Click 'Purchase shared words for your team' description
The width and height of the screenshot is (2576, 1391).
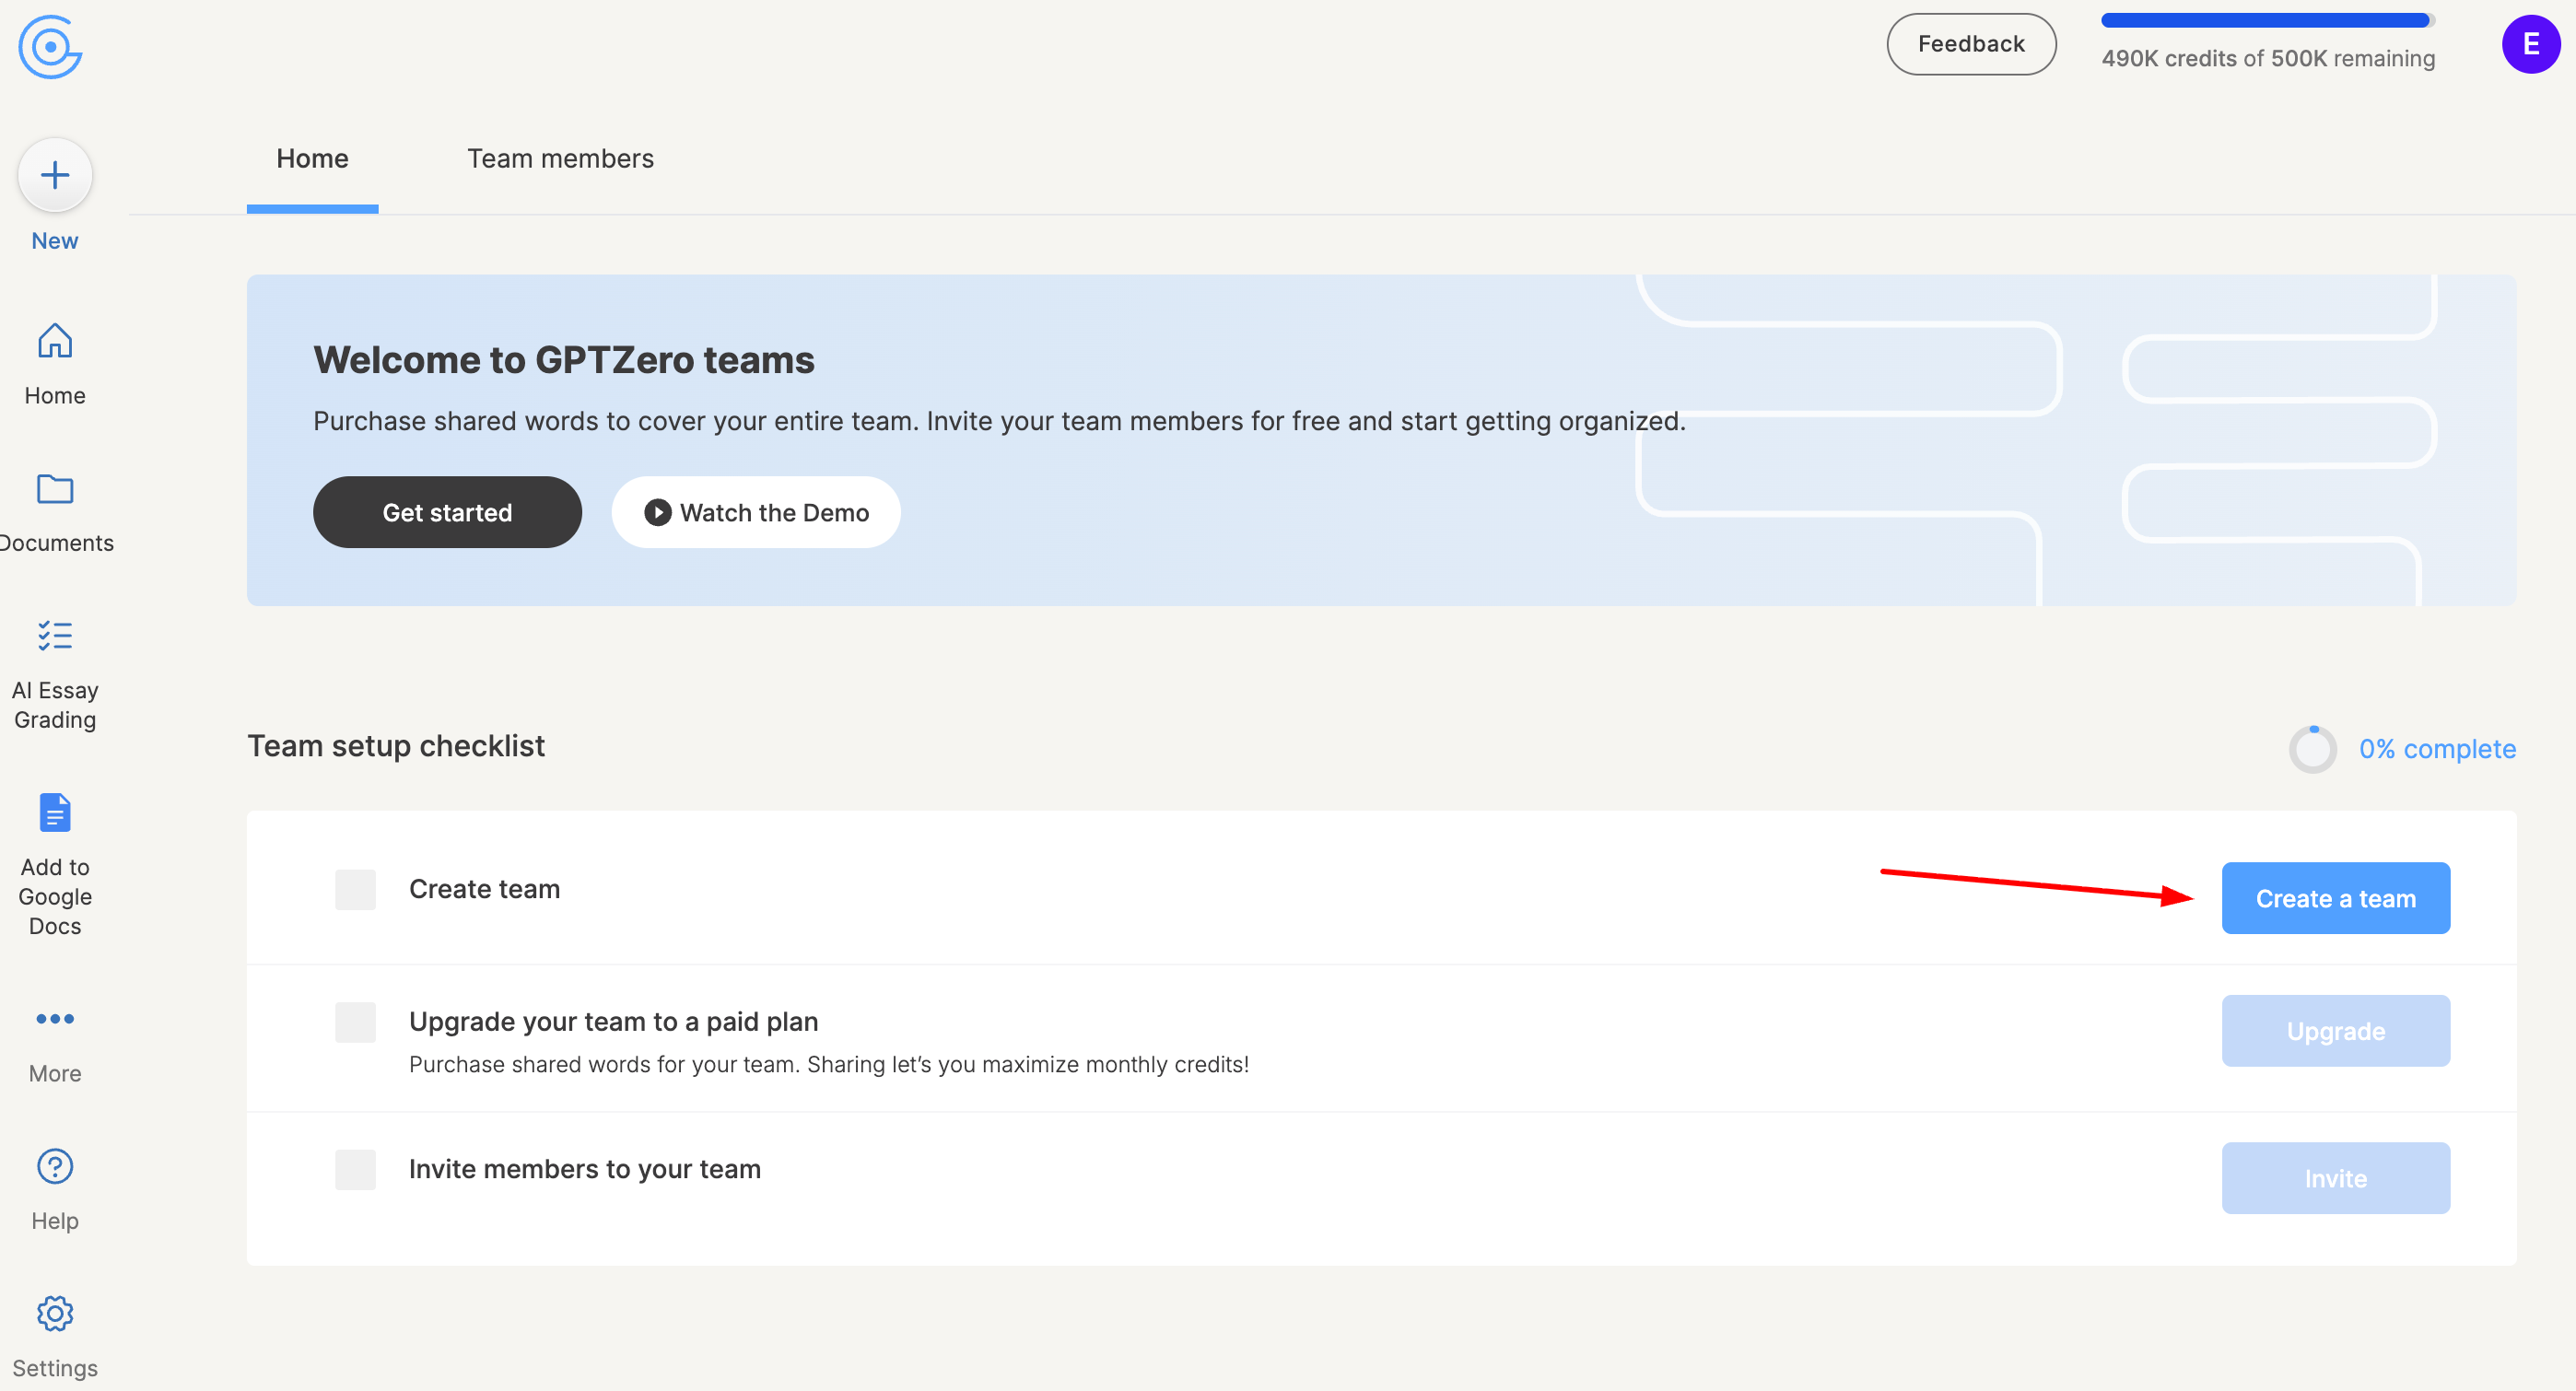[x=829, y=1064]
